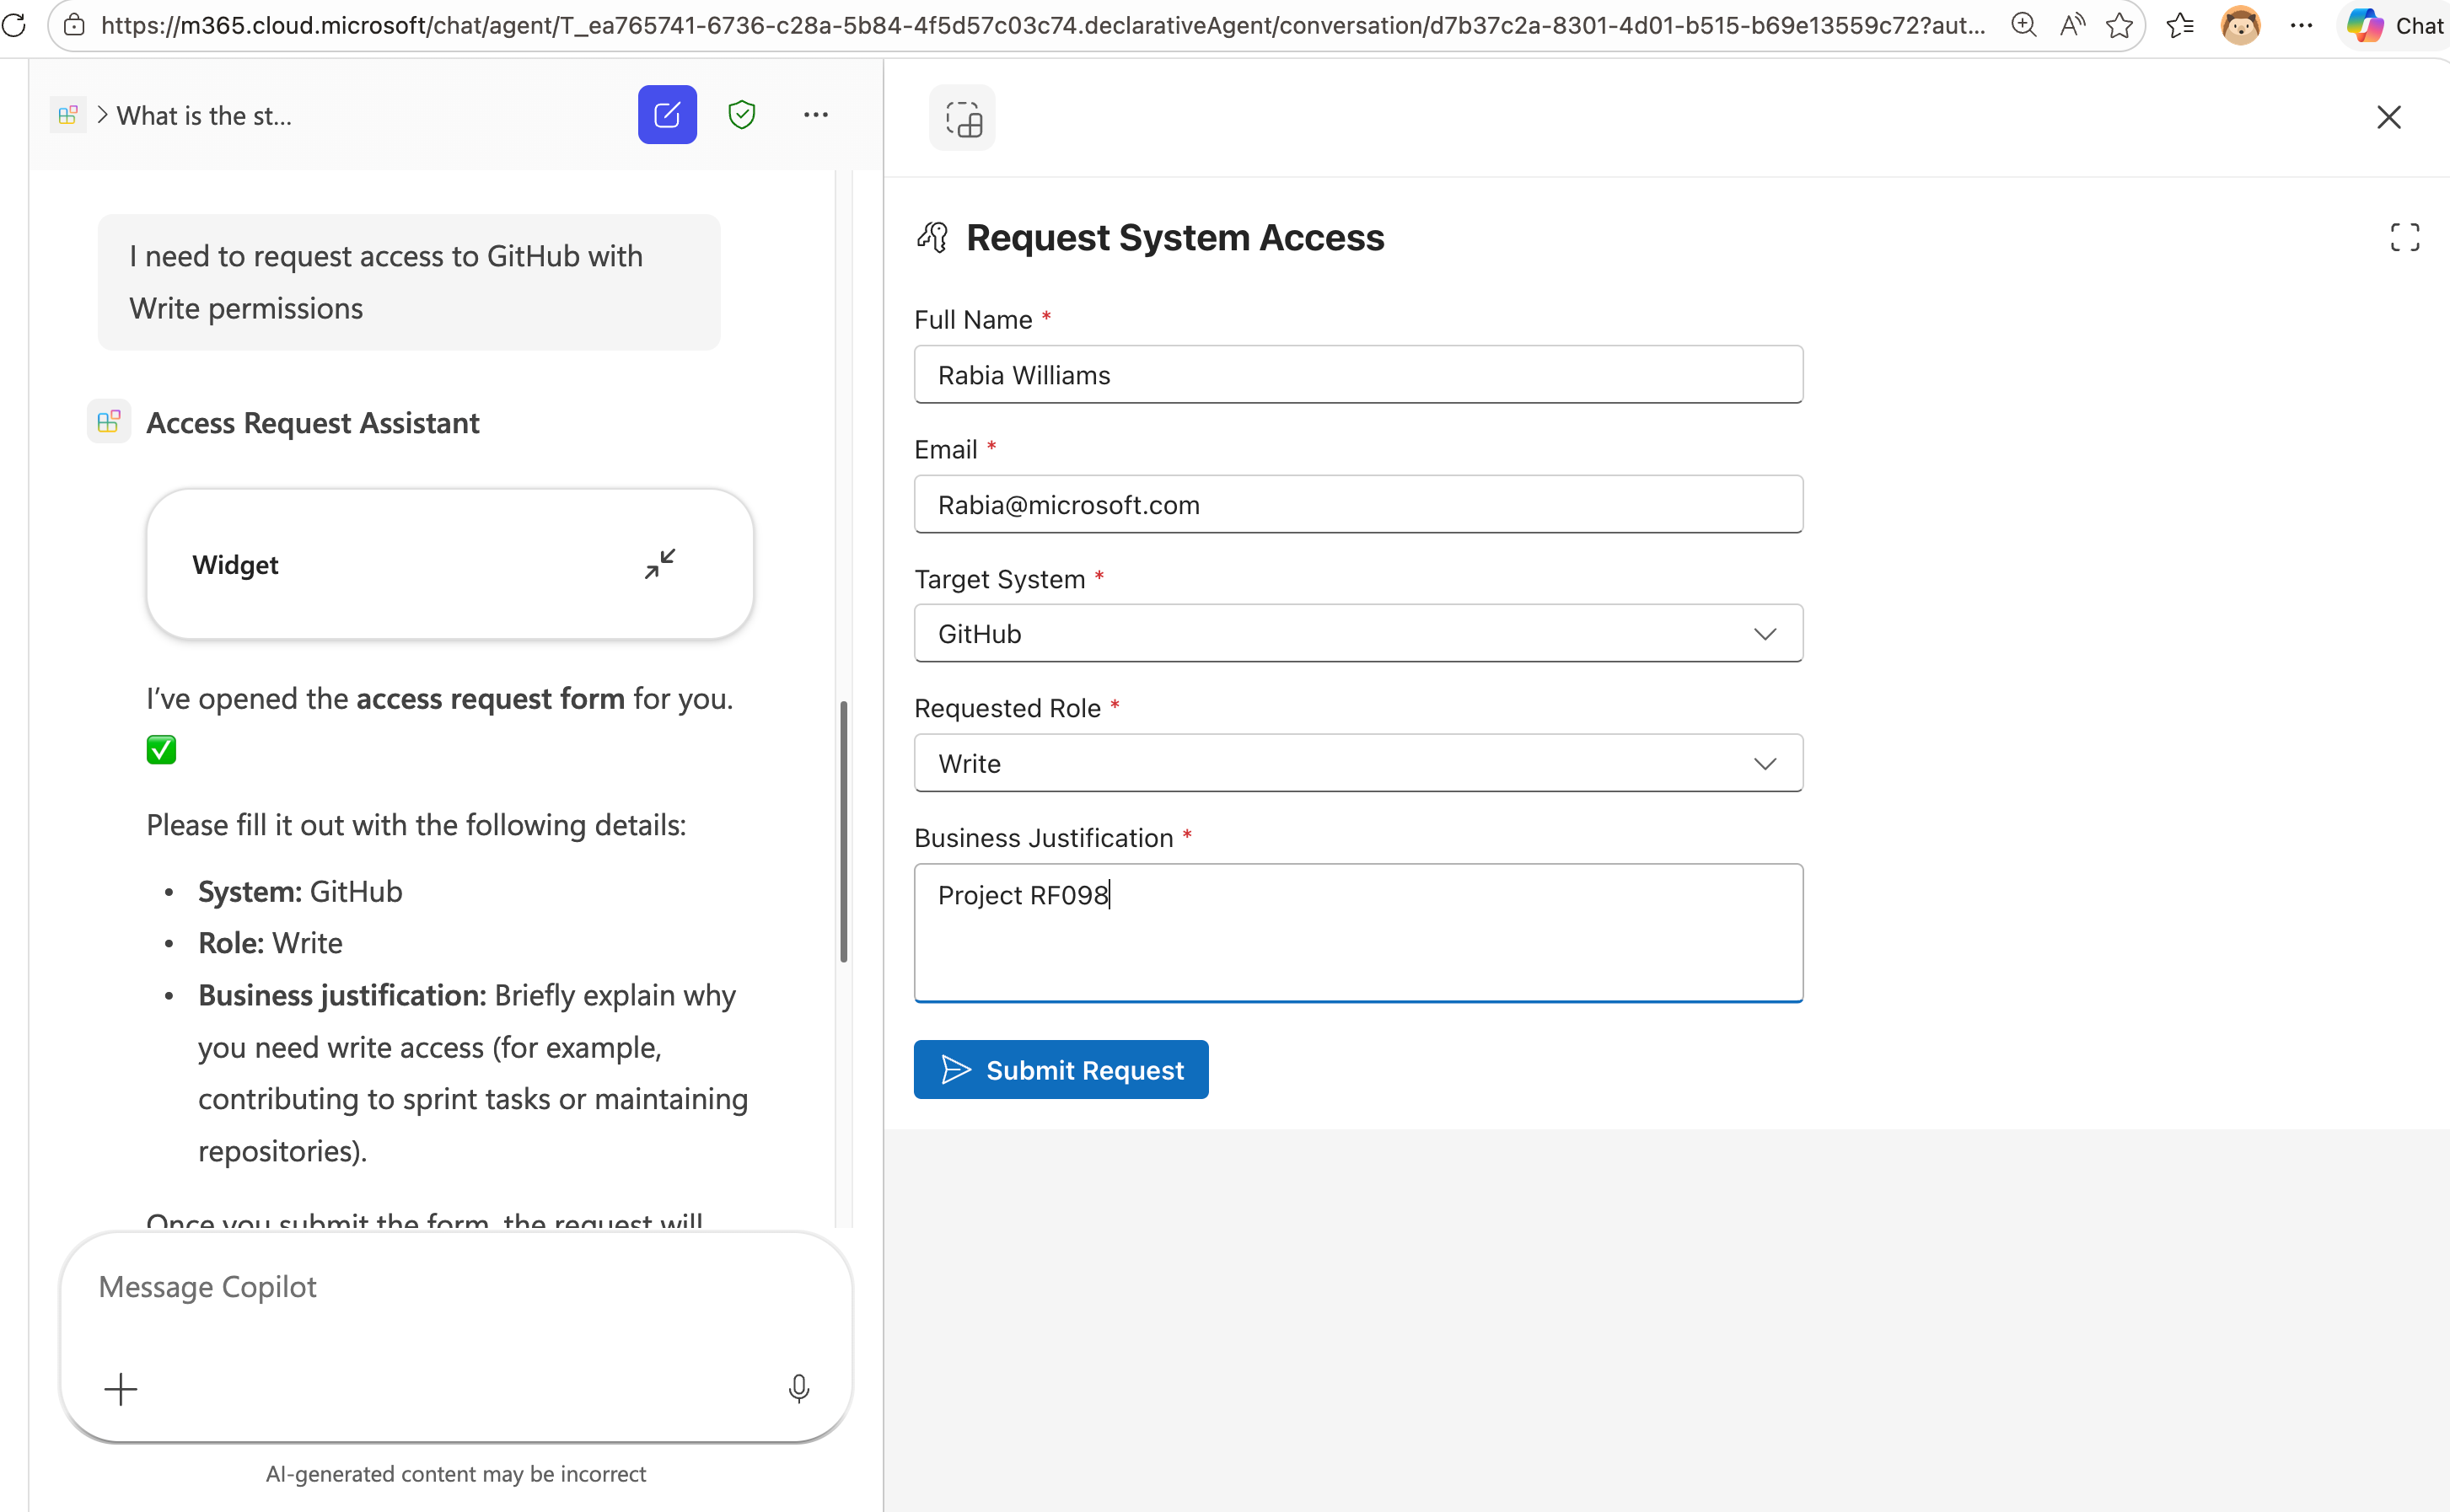This screenshot has width=2450, height=1512.
Task: Click the green security shield icon
Action: click(x=741, y=114)
